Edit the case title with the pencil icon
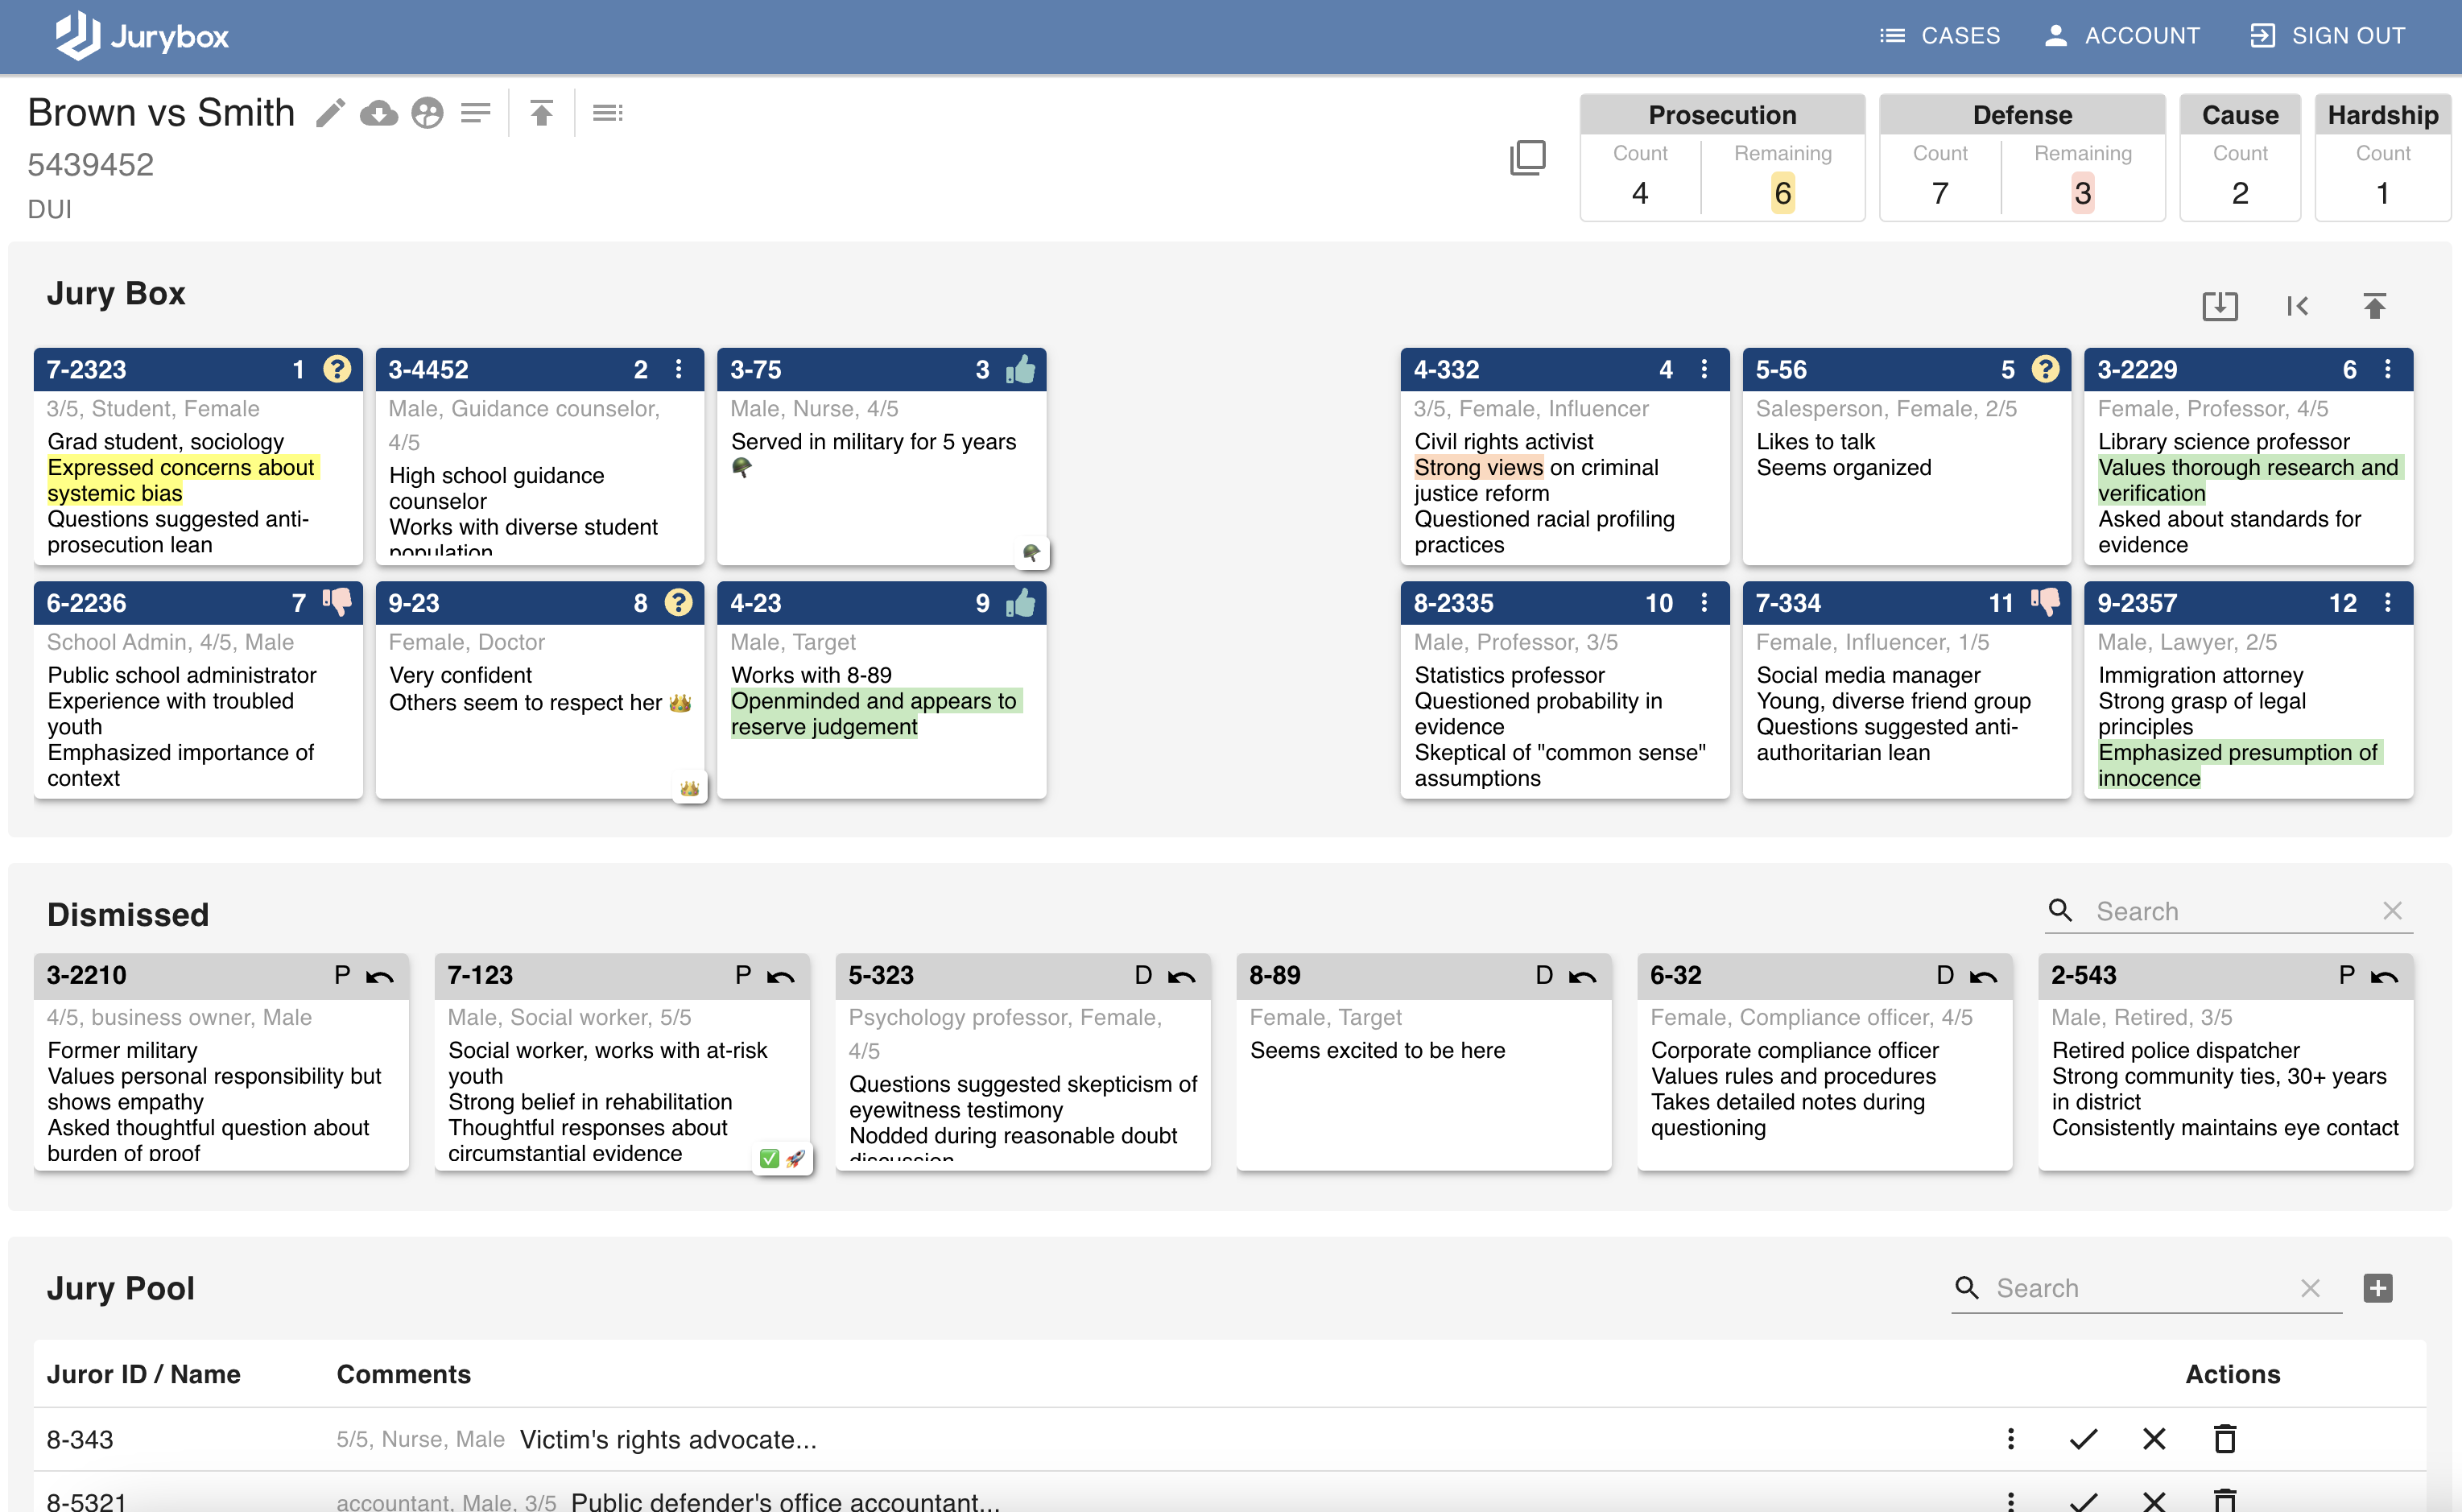The image size is (2462, 1512). pyautogui.click(x=330, y=113)
